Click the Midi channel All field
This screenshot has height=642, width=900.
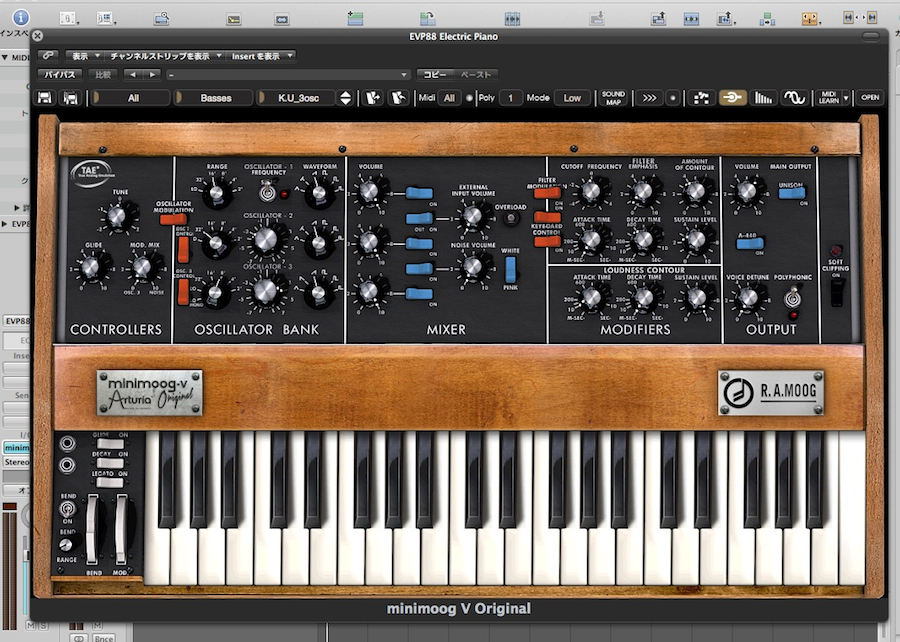(449, 98)
